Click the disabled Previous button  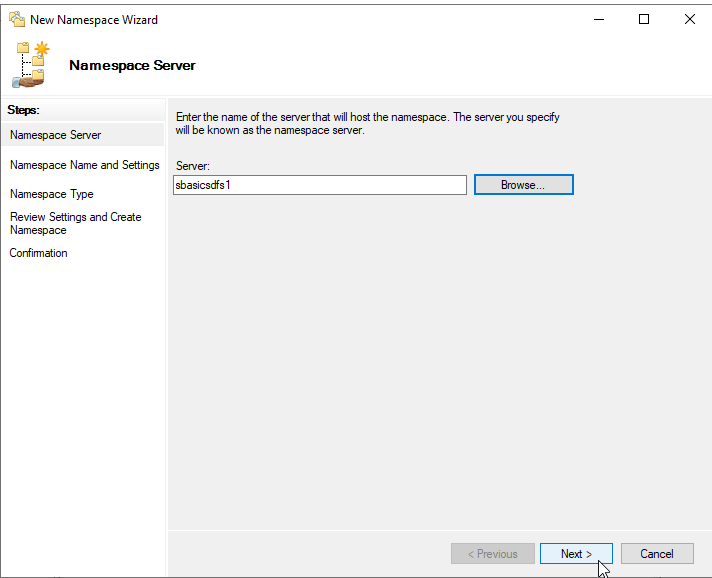pos(493,554)
